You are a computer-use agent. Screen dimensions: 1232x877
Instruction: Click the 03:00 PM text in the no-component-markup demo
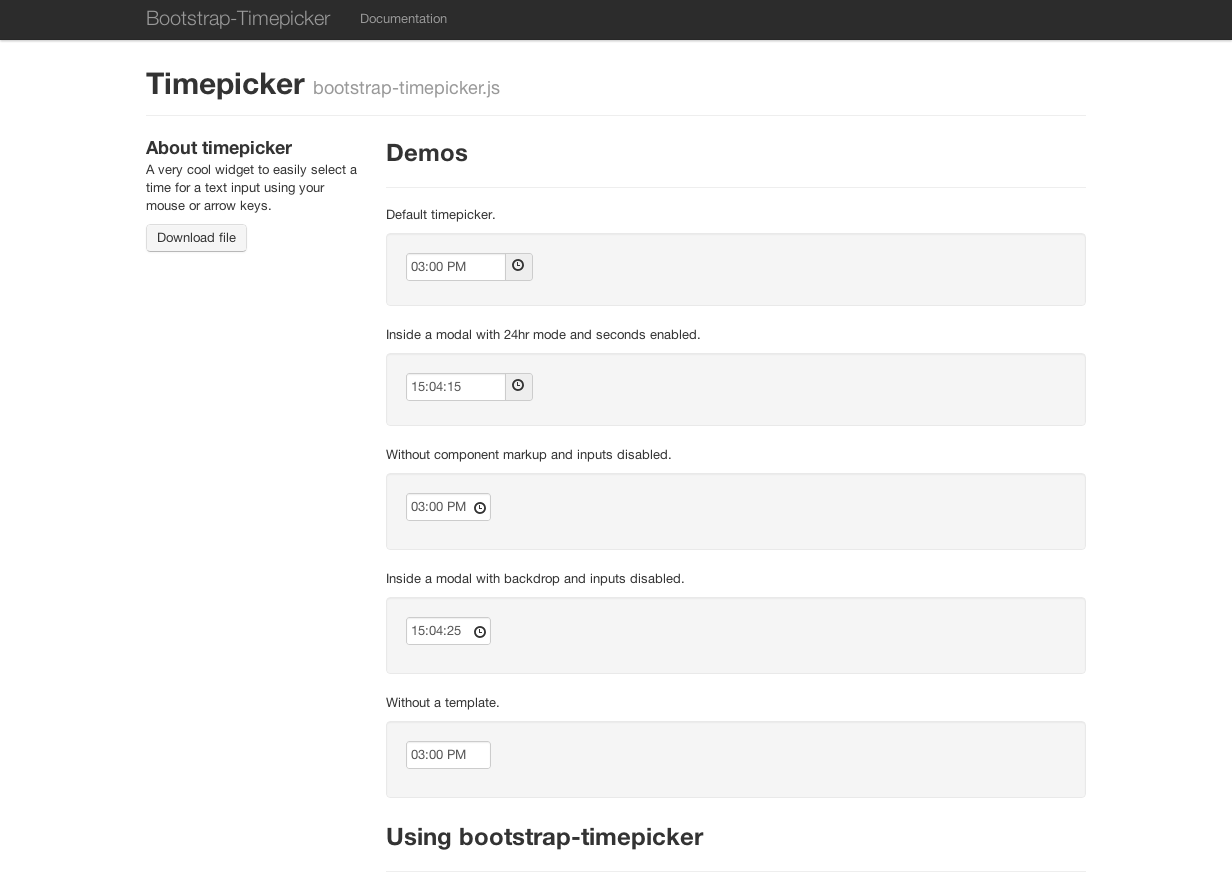pyautogui.click(x=439, y=507)
